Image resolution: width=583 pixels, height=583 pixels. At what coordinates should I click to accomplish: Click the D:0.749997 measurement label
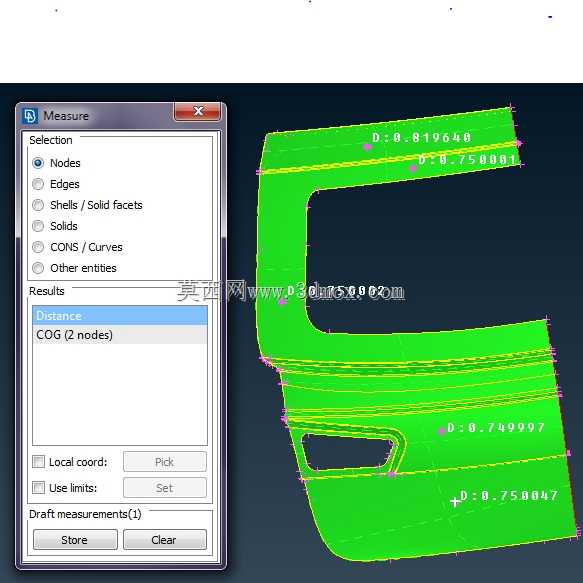pos(496,428)
